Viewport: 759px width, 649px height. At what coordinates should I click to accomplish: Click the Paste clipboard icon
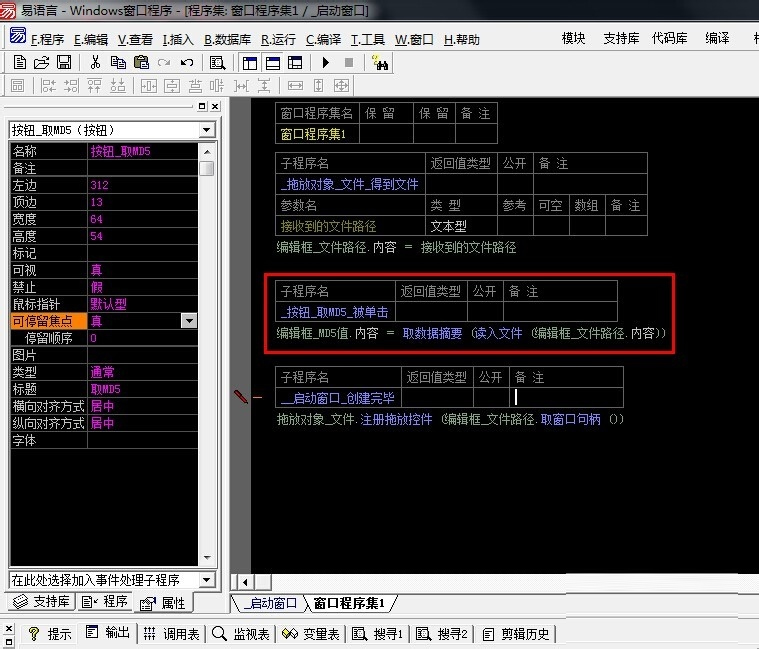click(x=141, y=62)
